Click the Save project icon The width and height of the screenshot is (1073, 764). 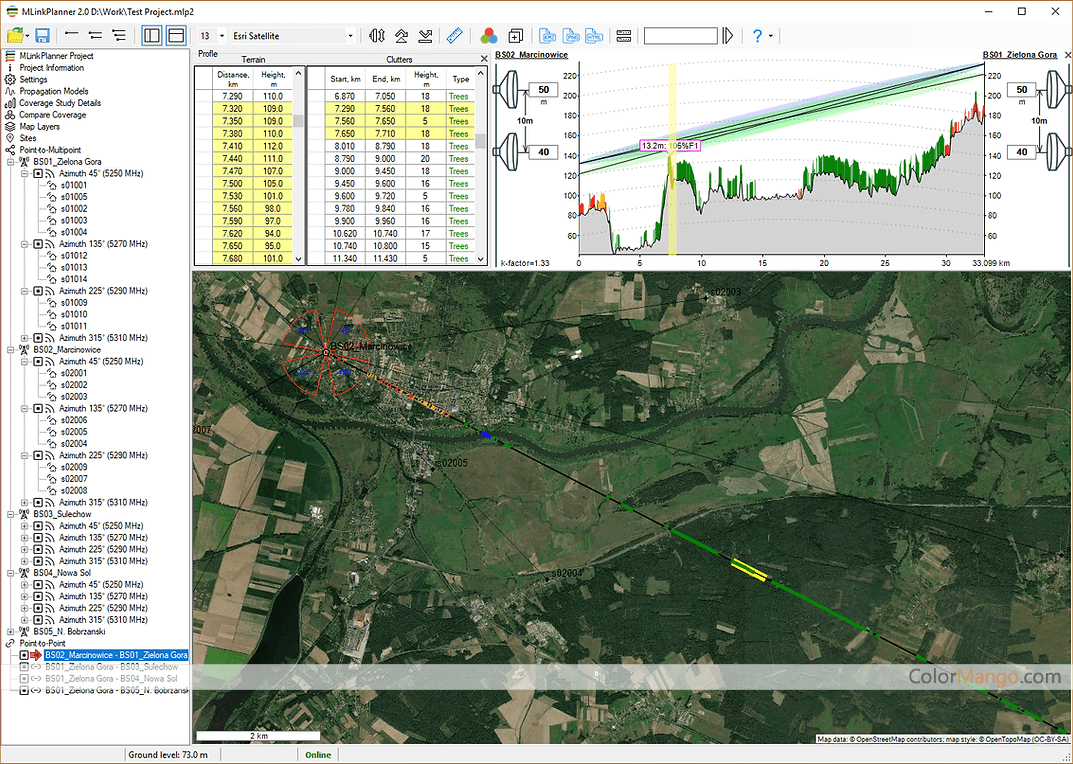43,35
